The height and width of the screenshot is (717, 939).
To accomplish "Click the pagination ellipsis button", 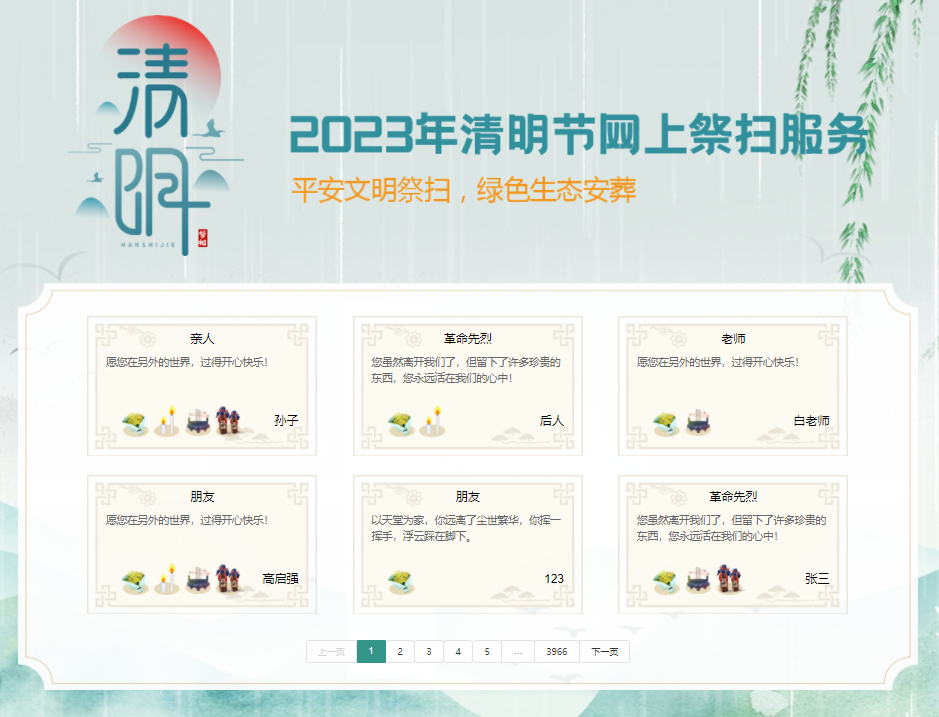I will tap(518, 652).
